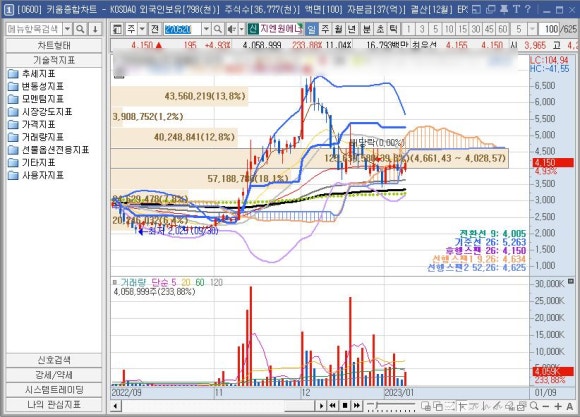Select the 초 second period
The height and width of the screenshot is (417, 580).
pos(380,29)
